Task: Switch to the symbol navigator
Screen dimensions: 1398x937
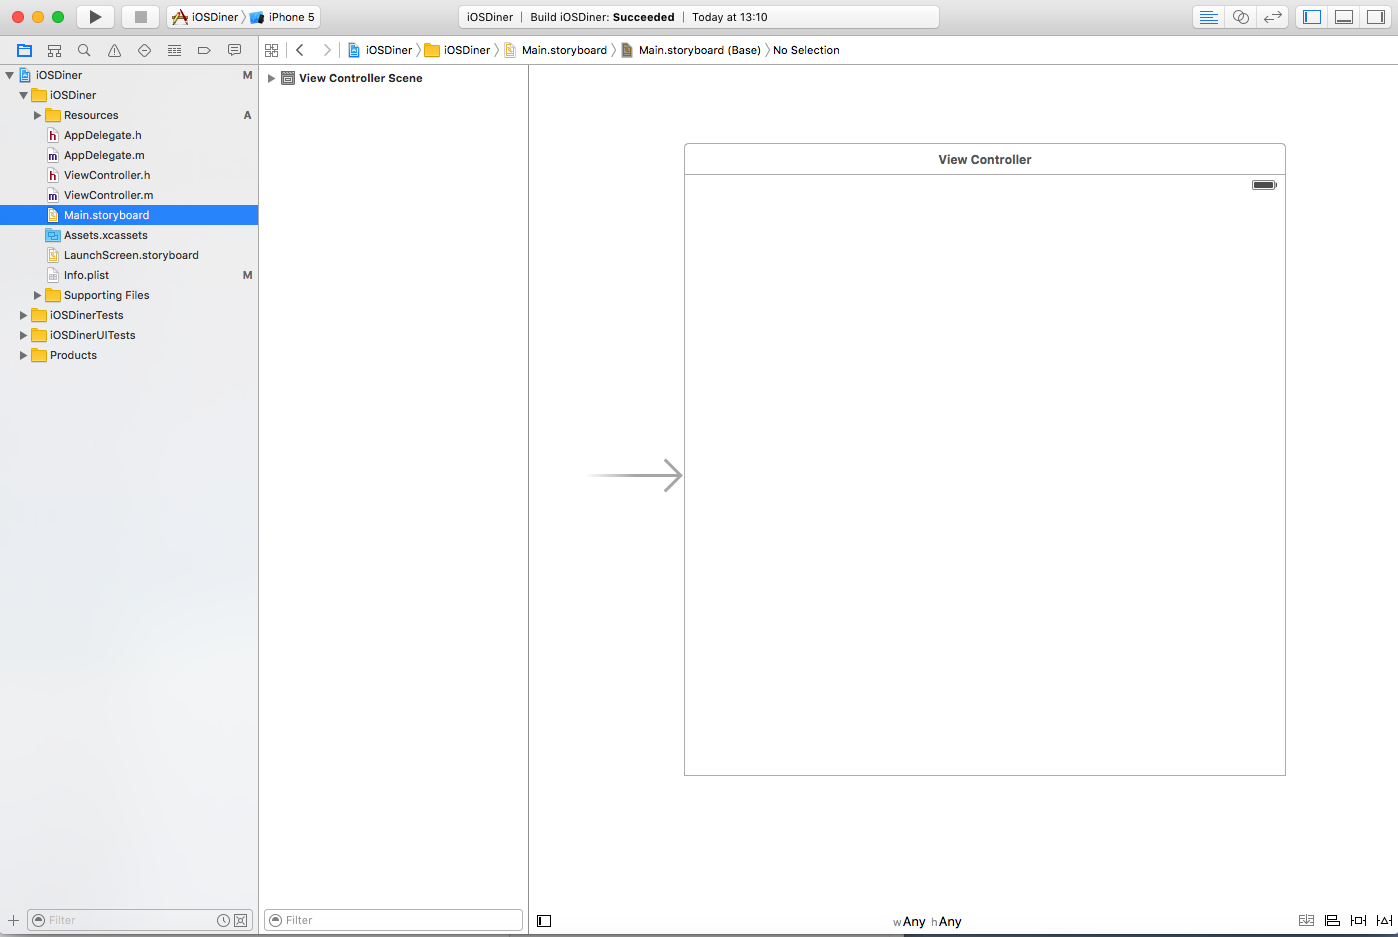Action: click(x=55, y=50)
